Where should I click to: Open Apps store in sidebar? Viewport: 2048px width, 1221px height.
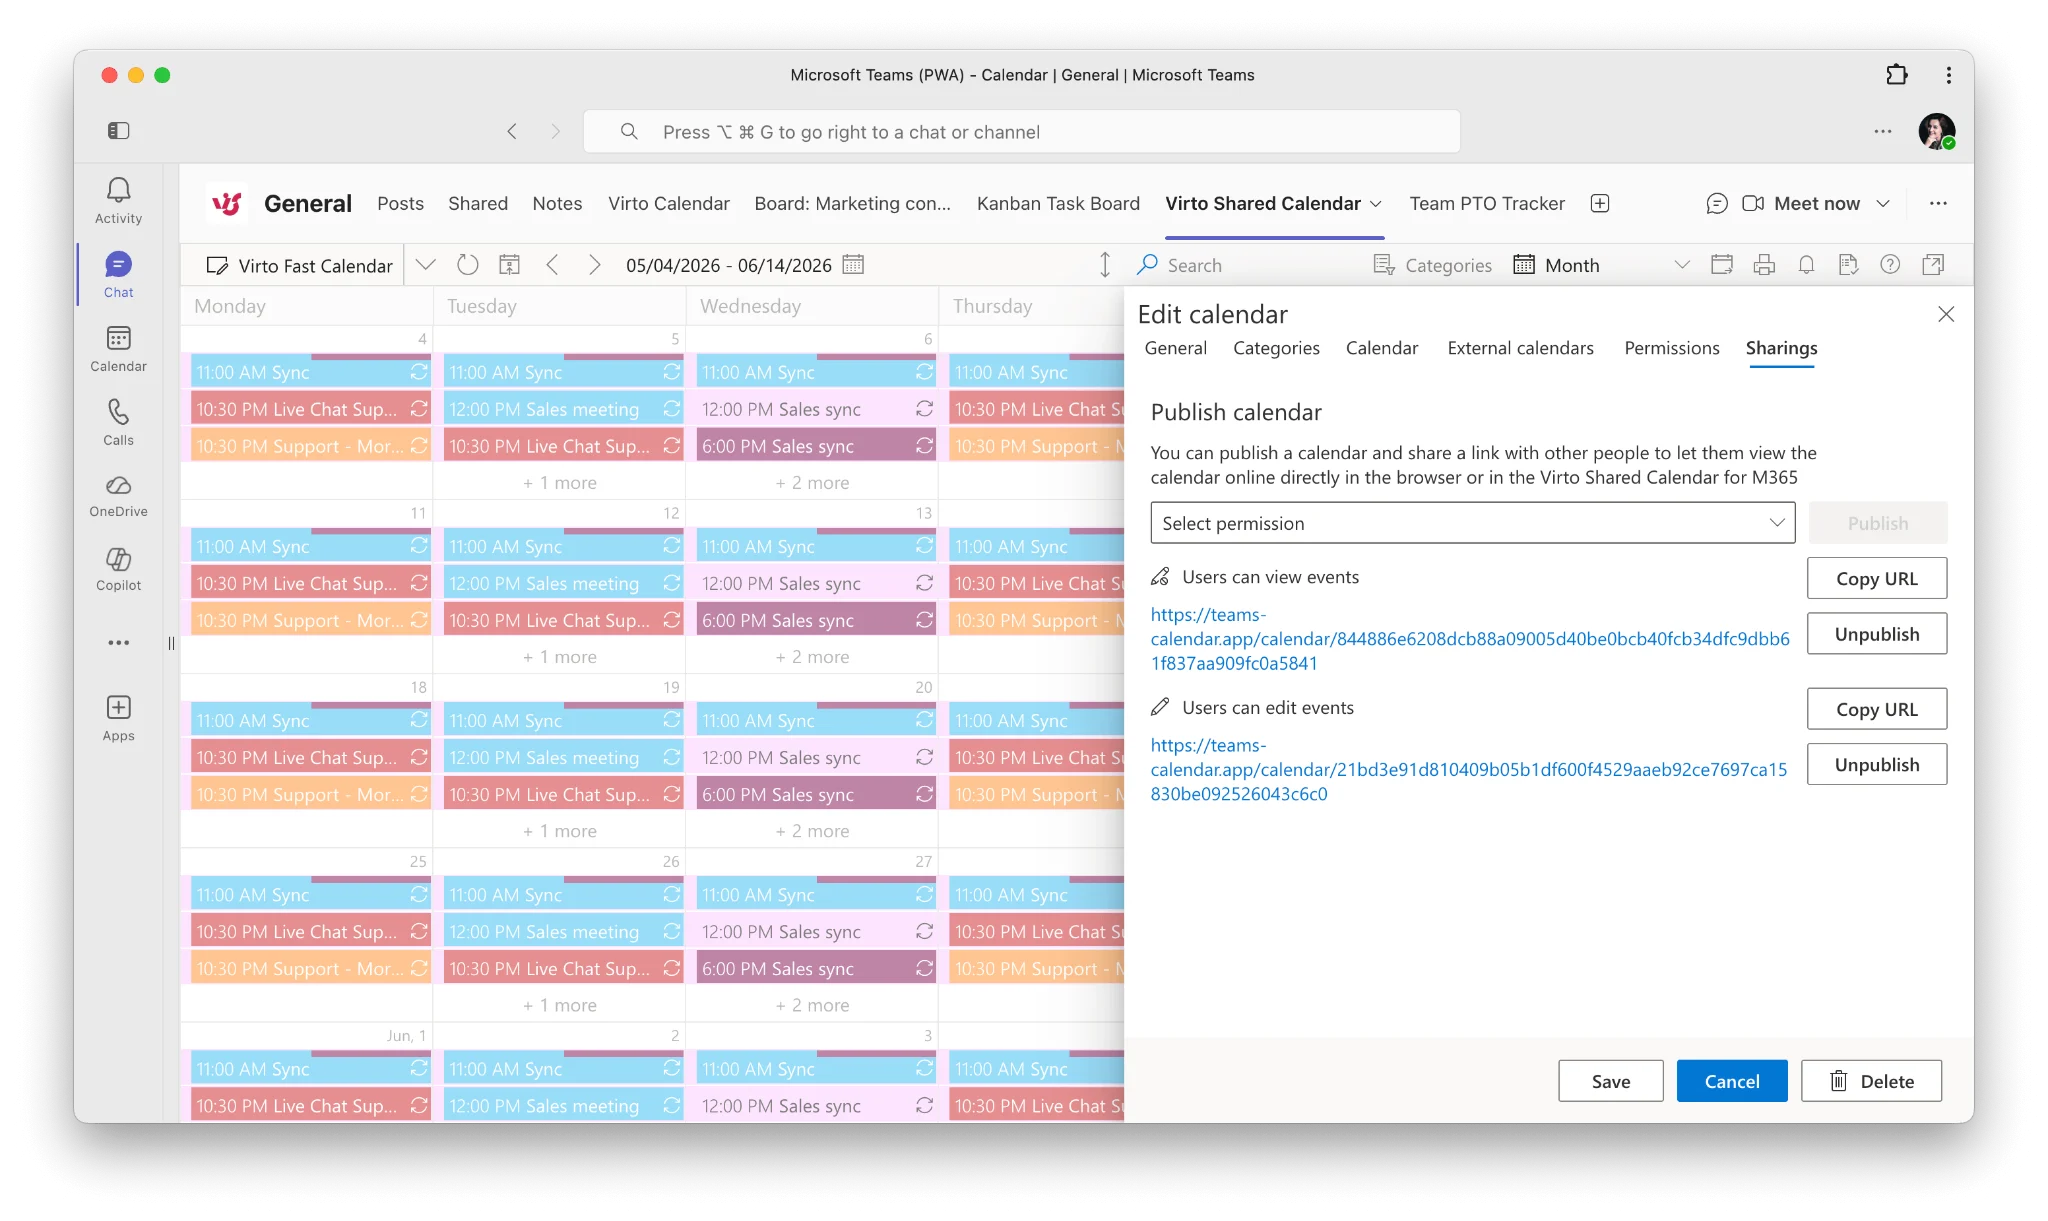pyautogui.click(x=118, y=719)
